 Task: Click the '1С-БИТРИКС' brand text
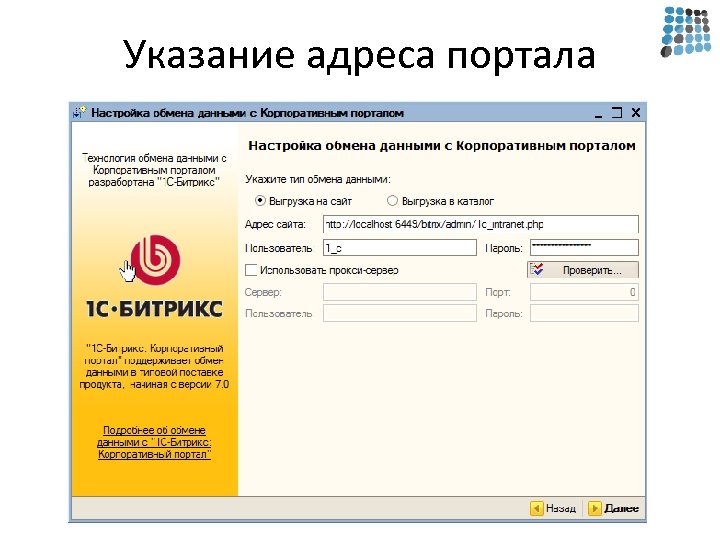154,309
